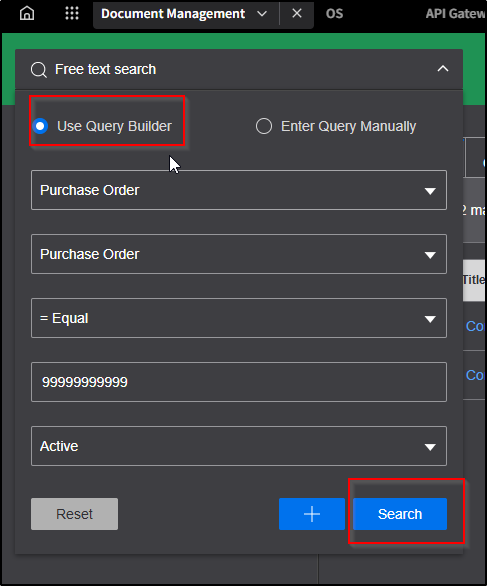Screen dimensions: 487x586
Task: Click the plus add-condition button
Action: click(x=312, y=514)
